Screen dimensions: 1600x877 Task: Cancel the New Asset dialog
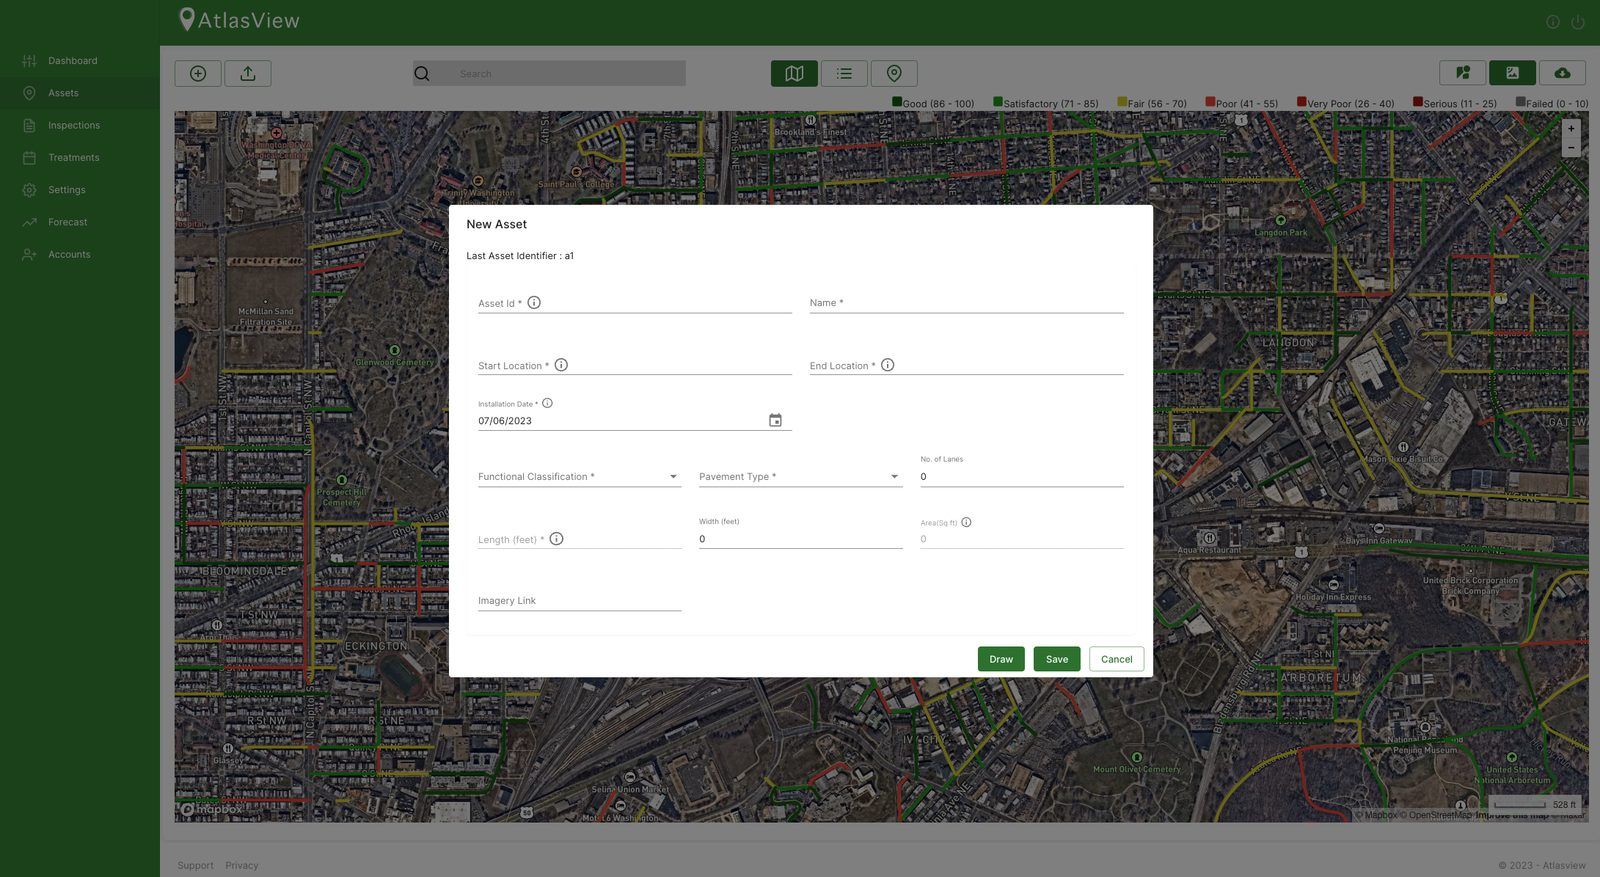click(x=1116, y=659)
